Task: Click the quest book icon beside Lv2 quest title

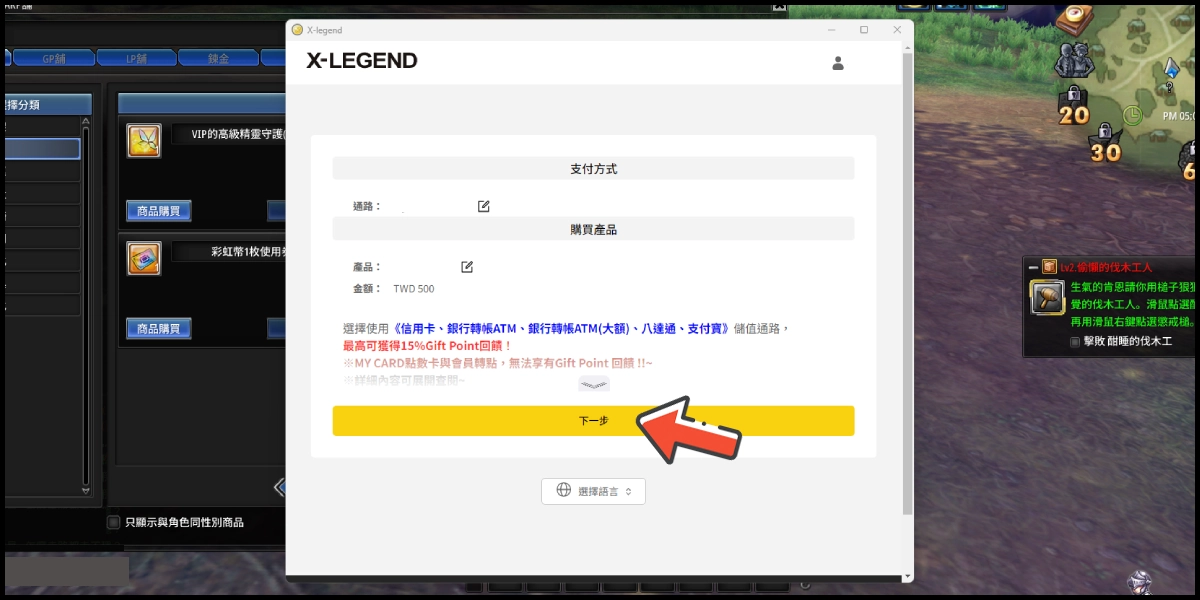Action: tap(1049, 267)
